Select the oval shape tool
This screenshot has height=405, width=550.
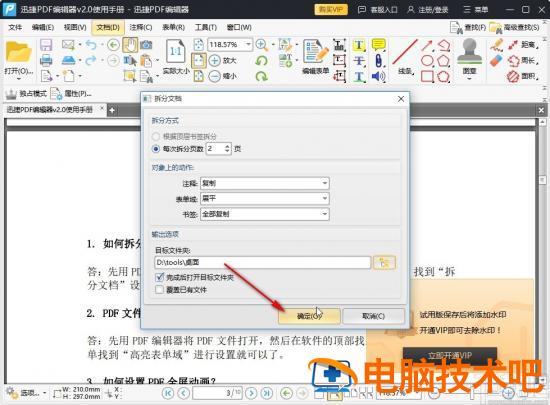point(427,60)
